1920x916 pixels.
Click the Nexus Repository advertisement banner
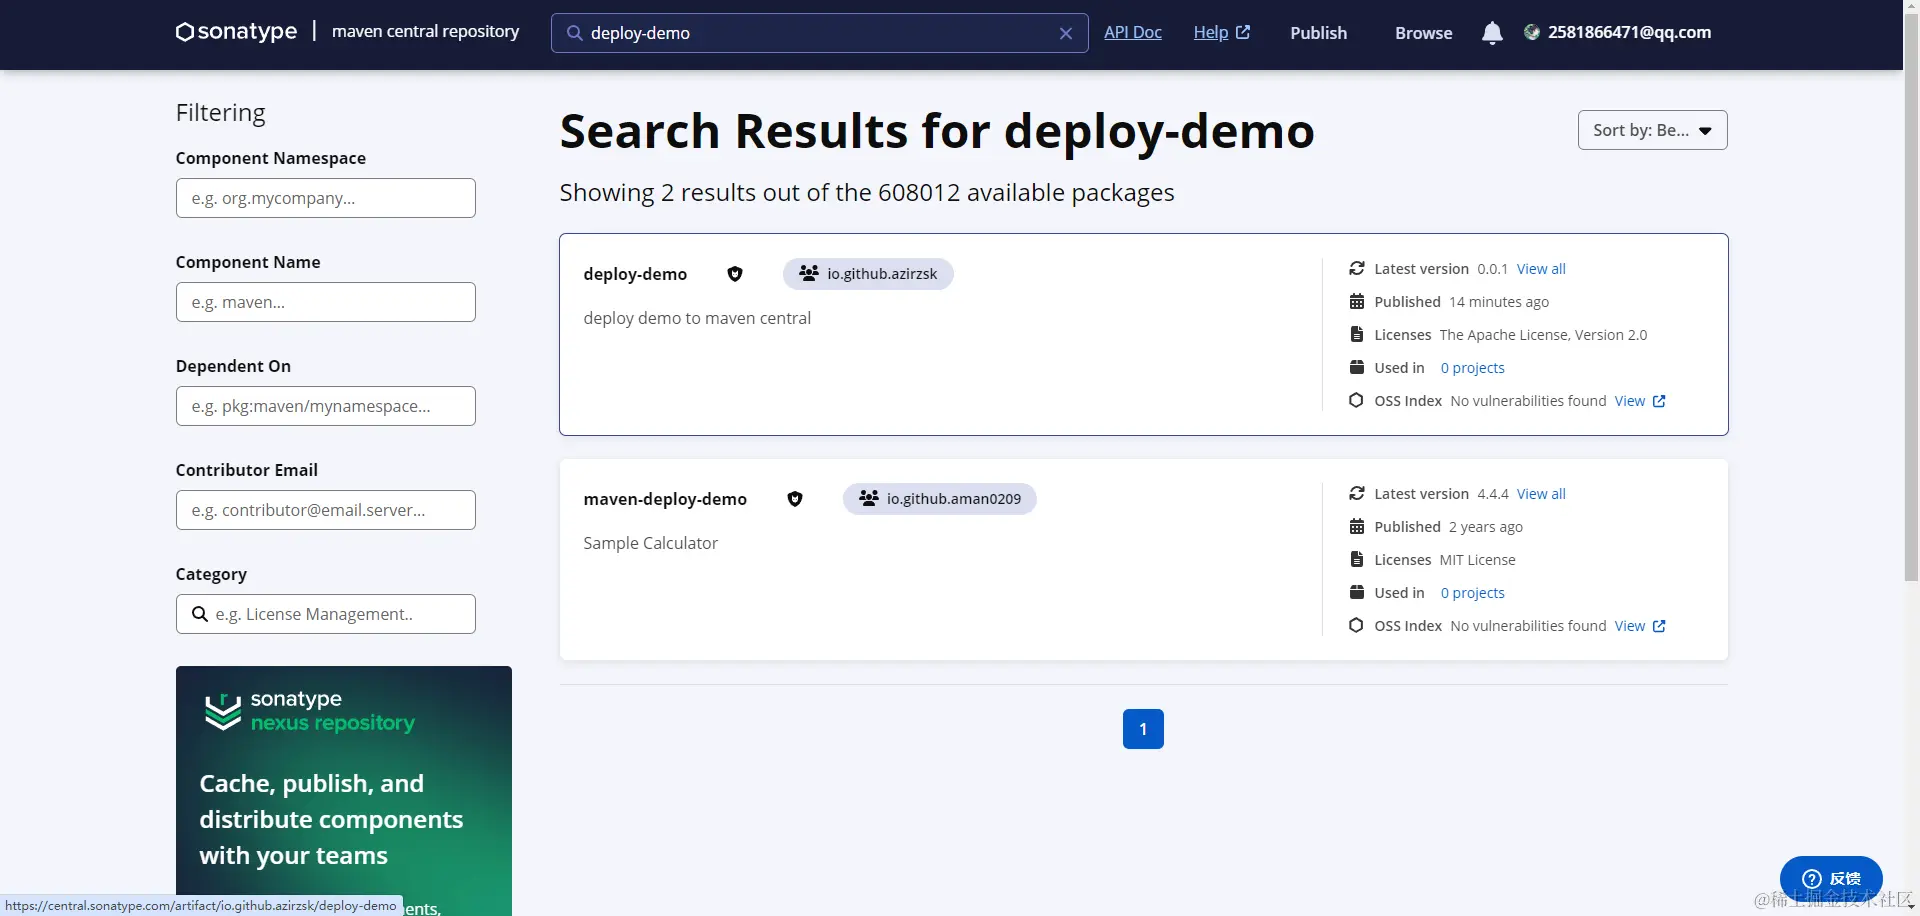pos(343,791)
